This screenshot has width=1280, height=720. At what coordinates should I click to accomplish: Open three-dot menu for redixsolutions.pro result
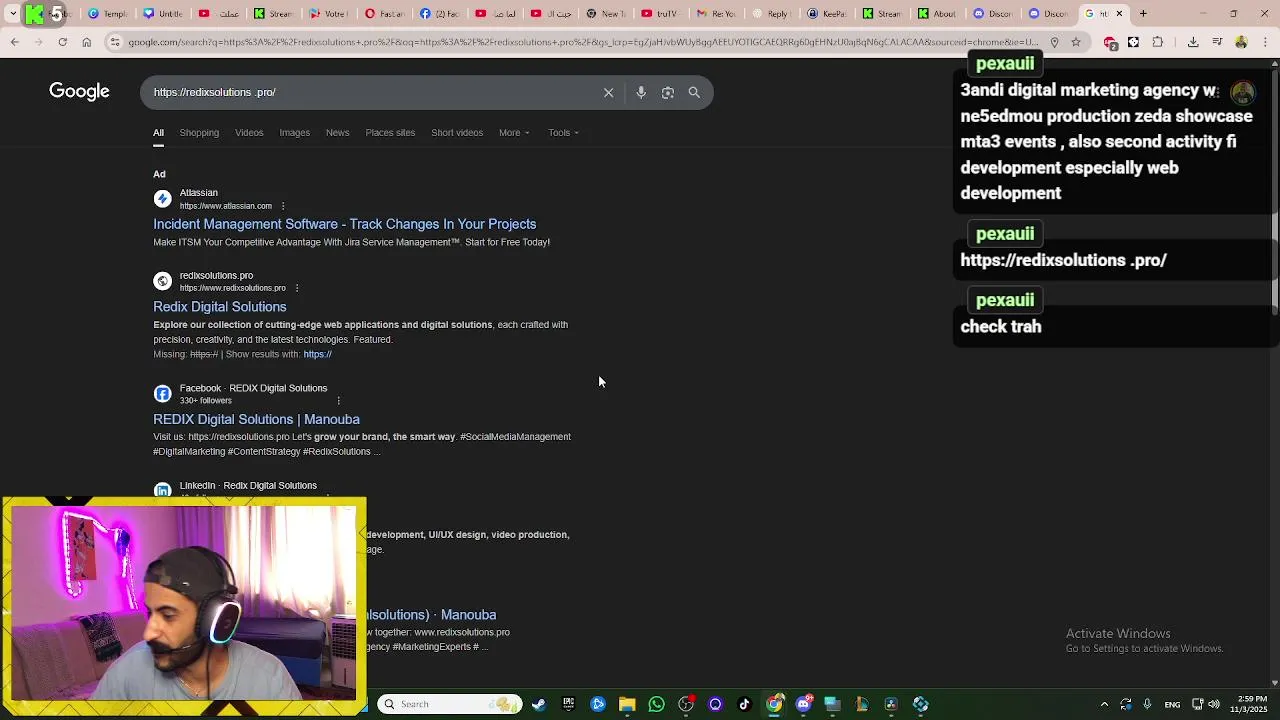click(297, 288)
